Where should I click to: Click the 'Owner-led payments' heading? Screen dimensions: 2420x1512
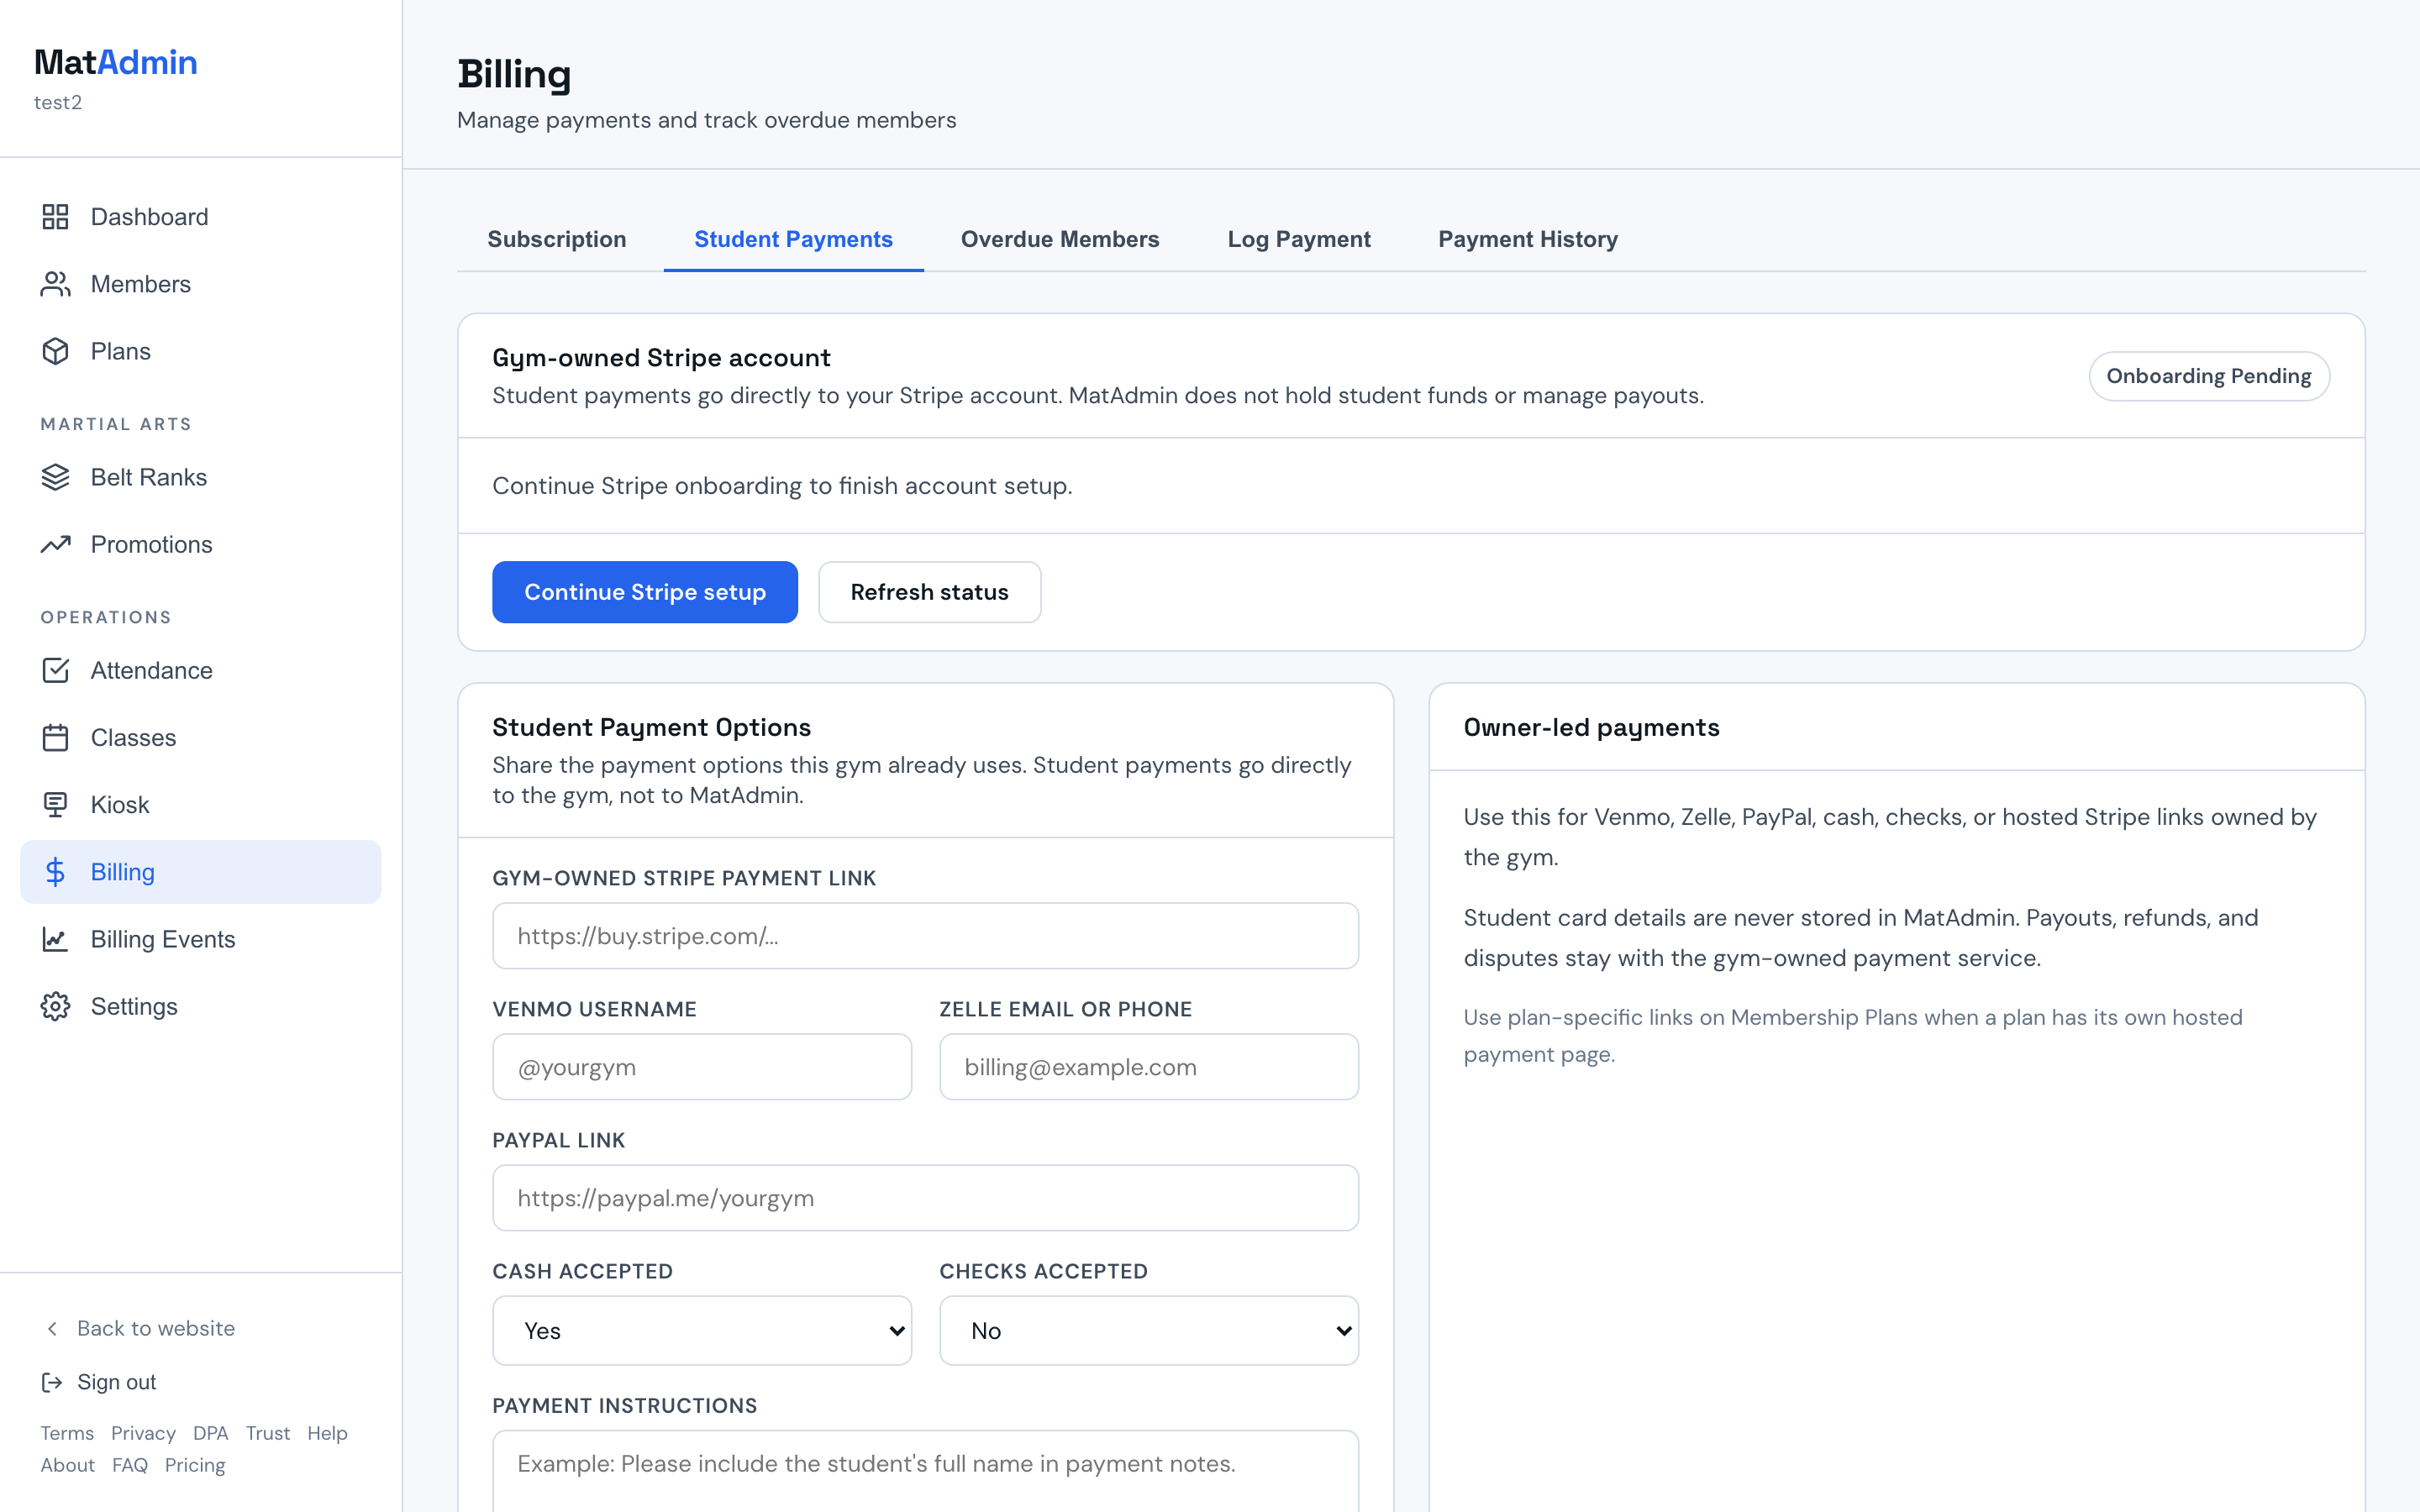1591,727
